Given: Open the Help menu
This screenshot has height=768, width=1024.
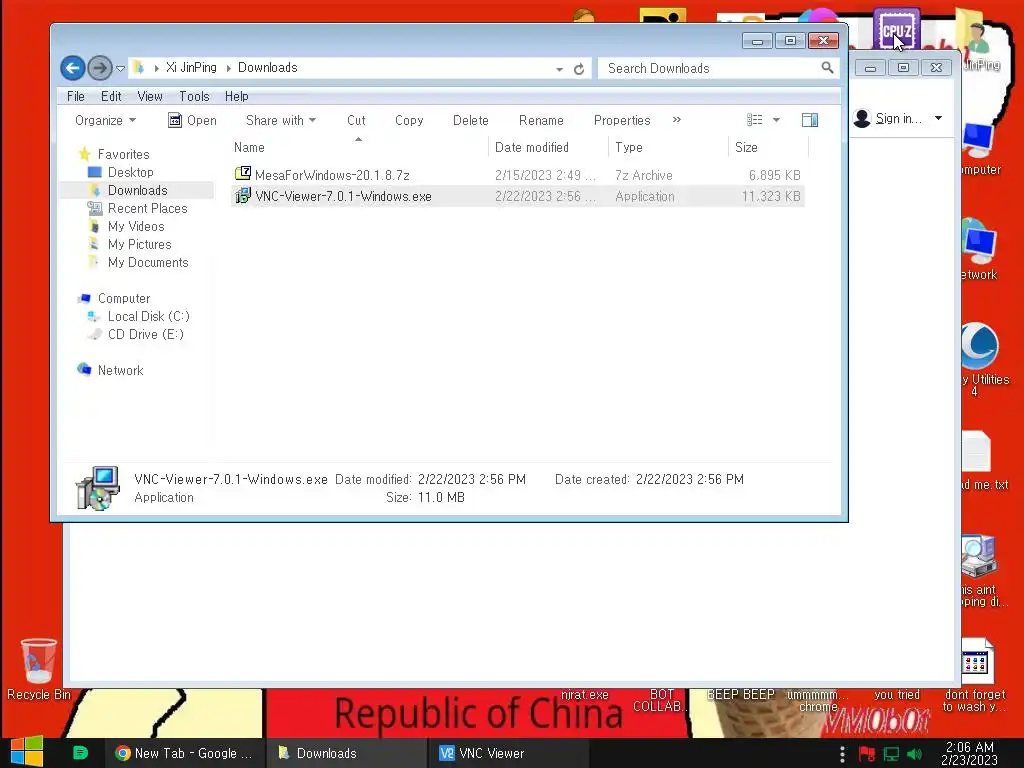Looking at the screenshot, I should 236,96.
